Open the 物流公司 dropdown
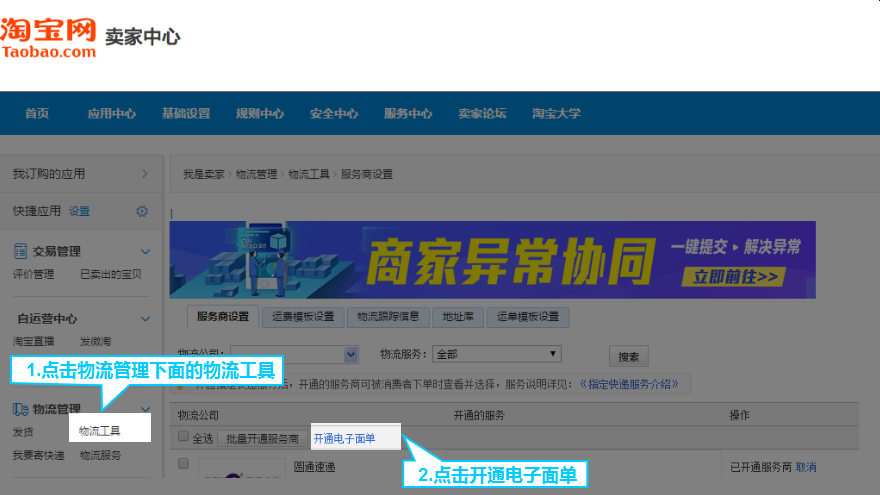 tap(294, 354)
